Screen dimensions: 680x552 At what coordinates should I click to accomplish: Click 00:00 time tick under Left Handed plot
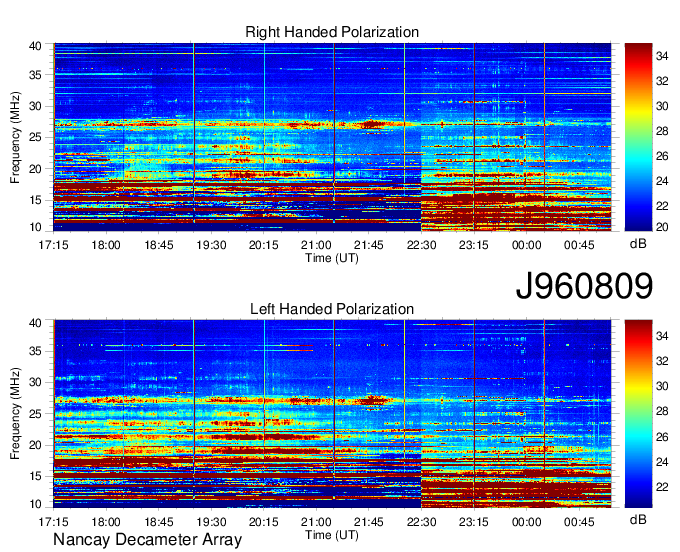point(526,522)
